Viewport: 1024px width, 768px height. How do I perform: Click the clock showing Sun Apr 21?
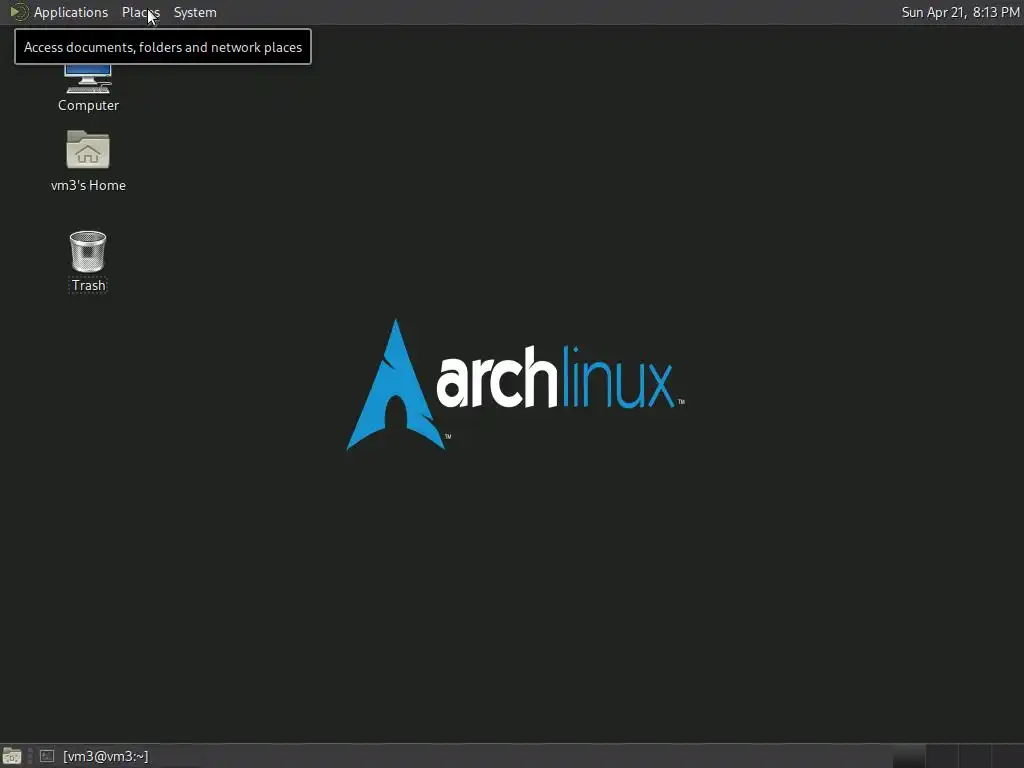coord(959,12)
